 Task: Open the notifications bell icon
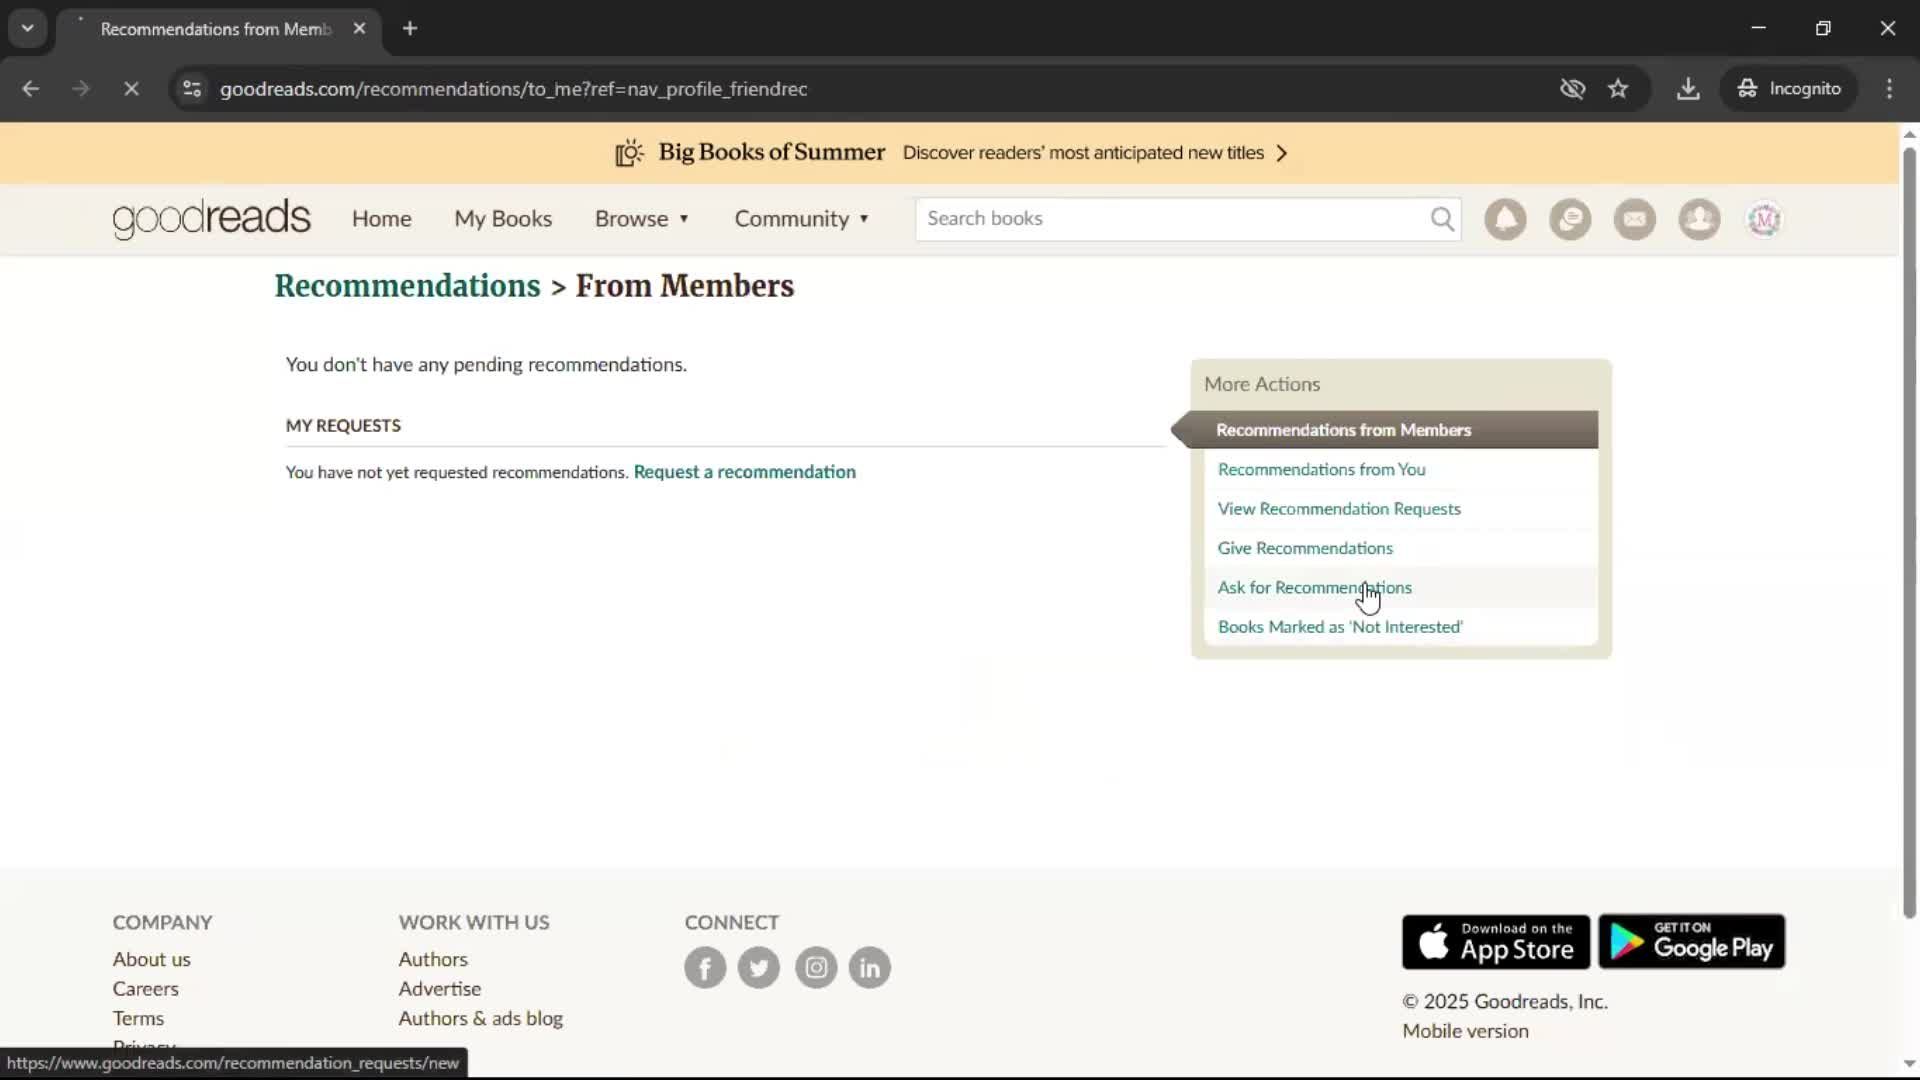(1505, 219)
